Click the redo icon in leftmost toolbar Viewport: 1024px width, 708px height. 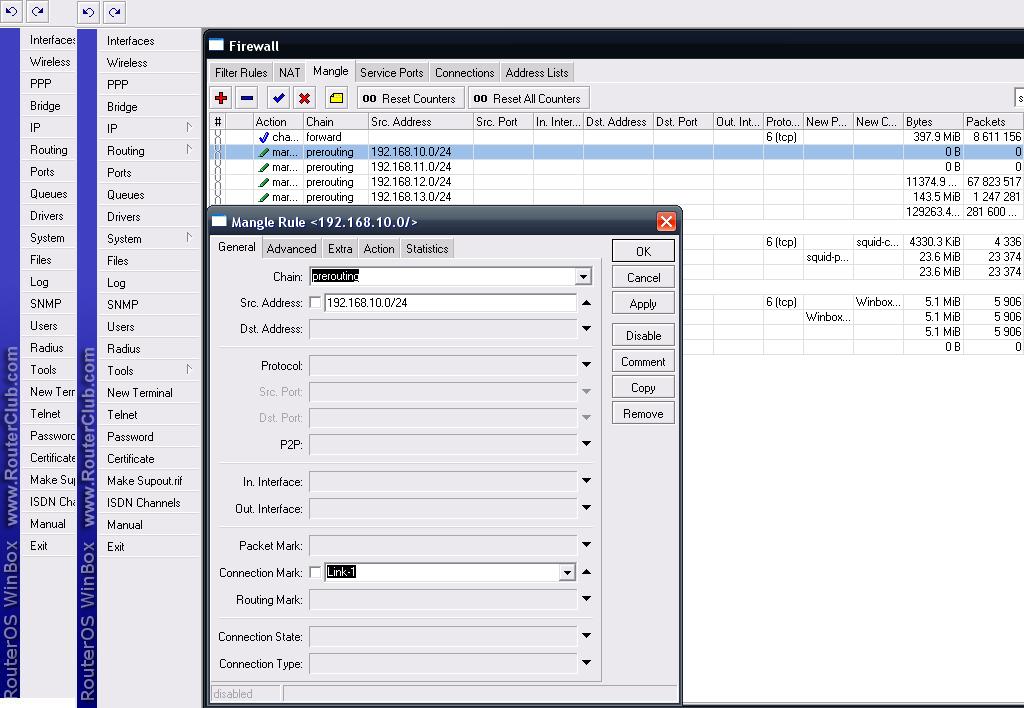pyautogui.click(x=37, y=11)
